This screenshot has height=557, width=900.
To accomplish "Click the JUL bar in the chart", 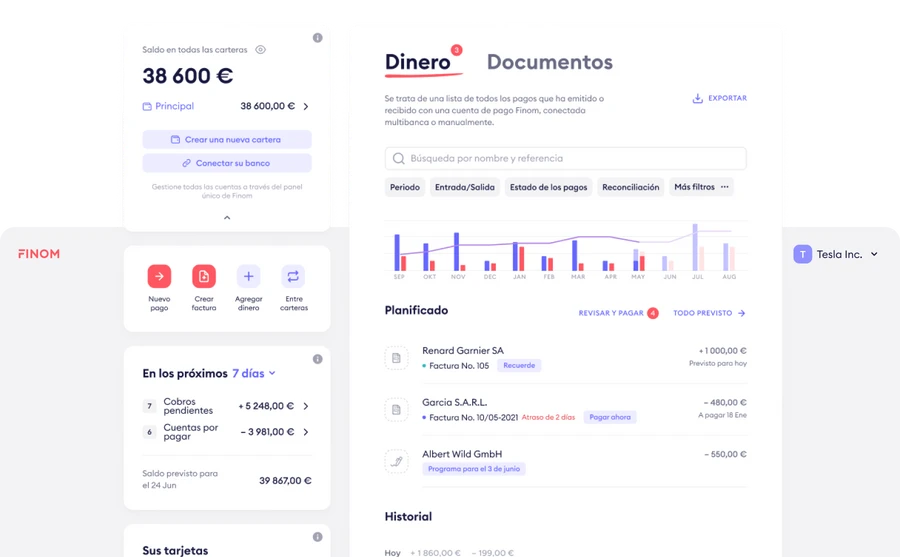I will tap(695, 248).
